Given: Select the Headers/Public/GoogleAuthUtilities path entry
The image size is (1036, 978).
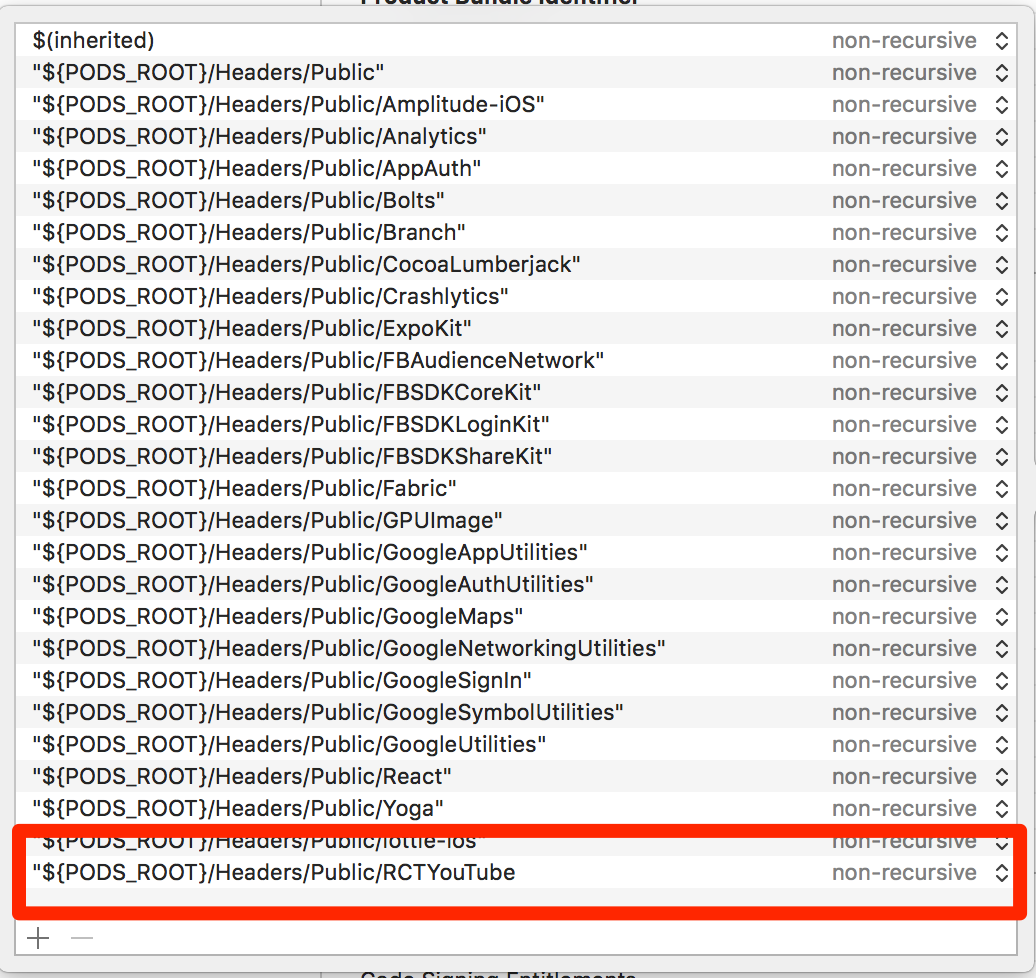Looking at the screenshot, I should 313,585.
